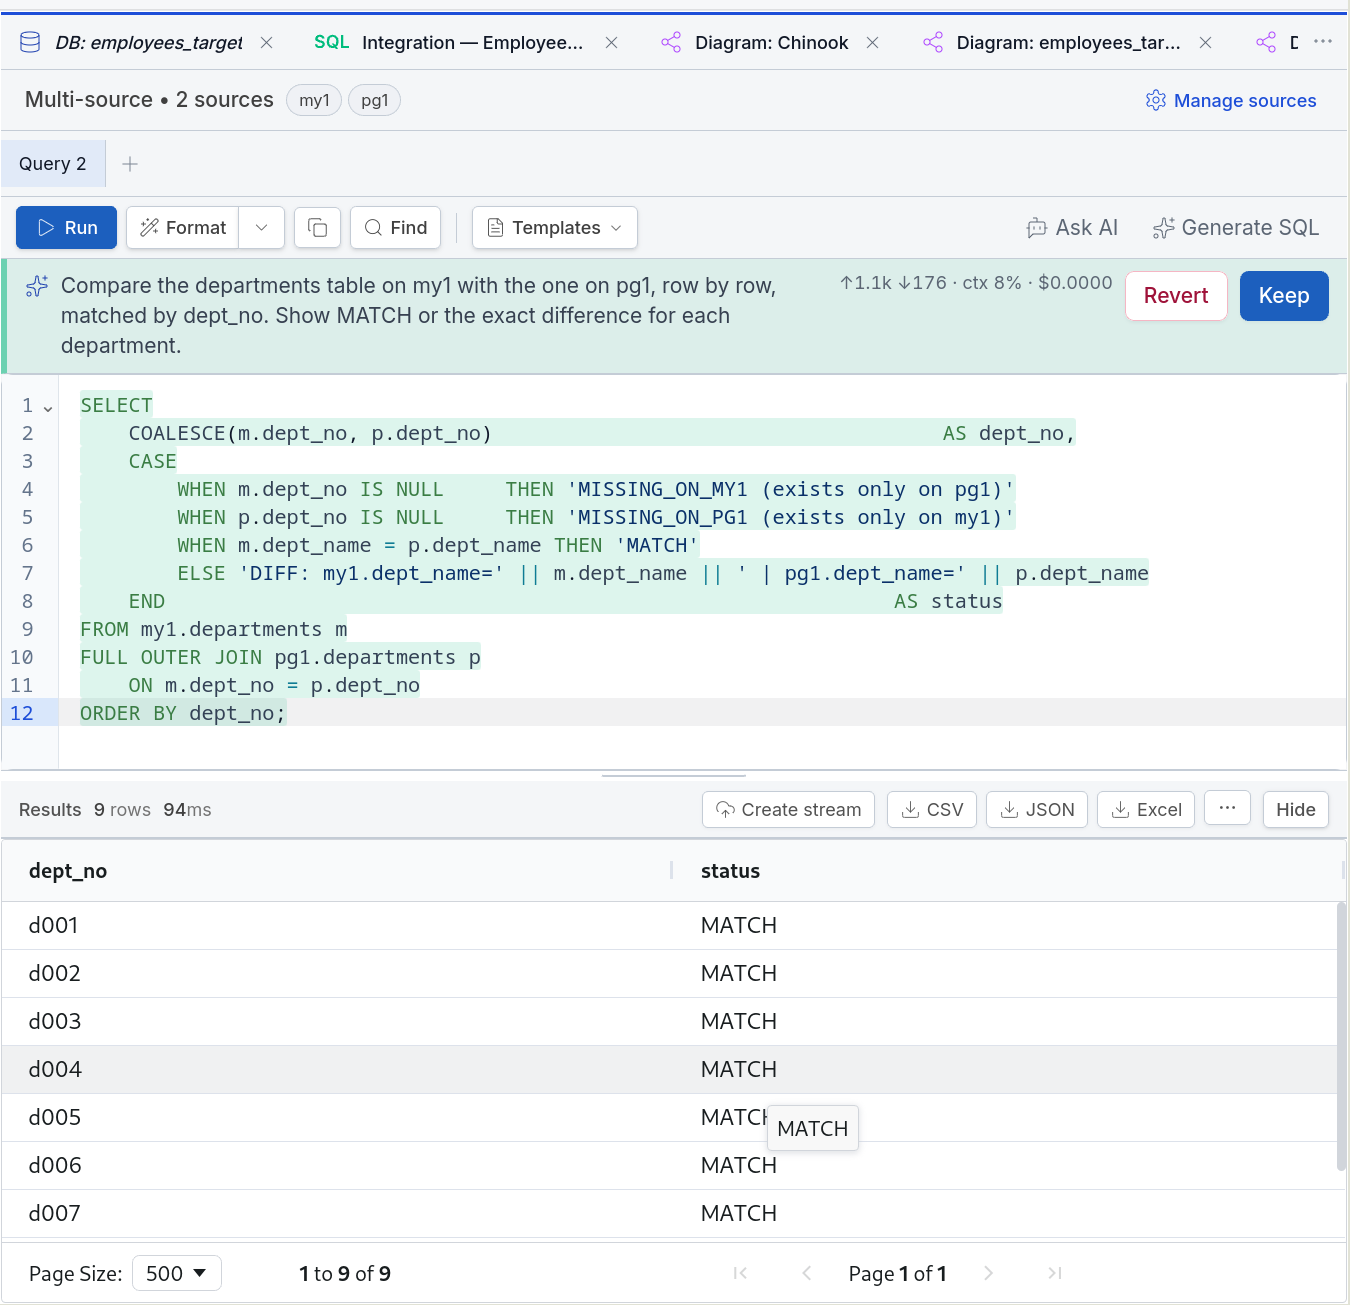Open Find in editor
This screenshot has width=1350, height=1305.
coord(396,227)
